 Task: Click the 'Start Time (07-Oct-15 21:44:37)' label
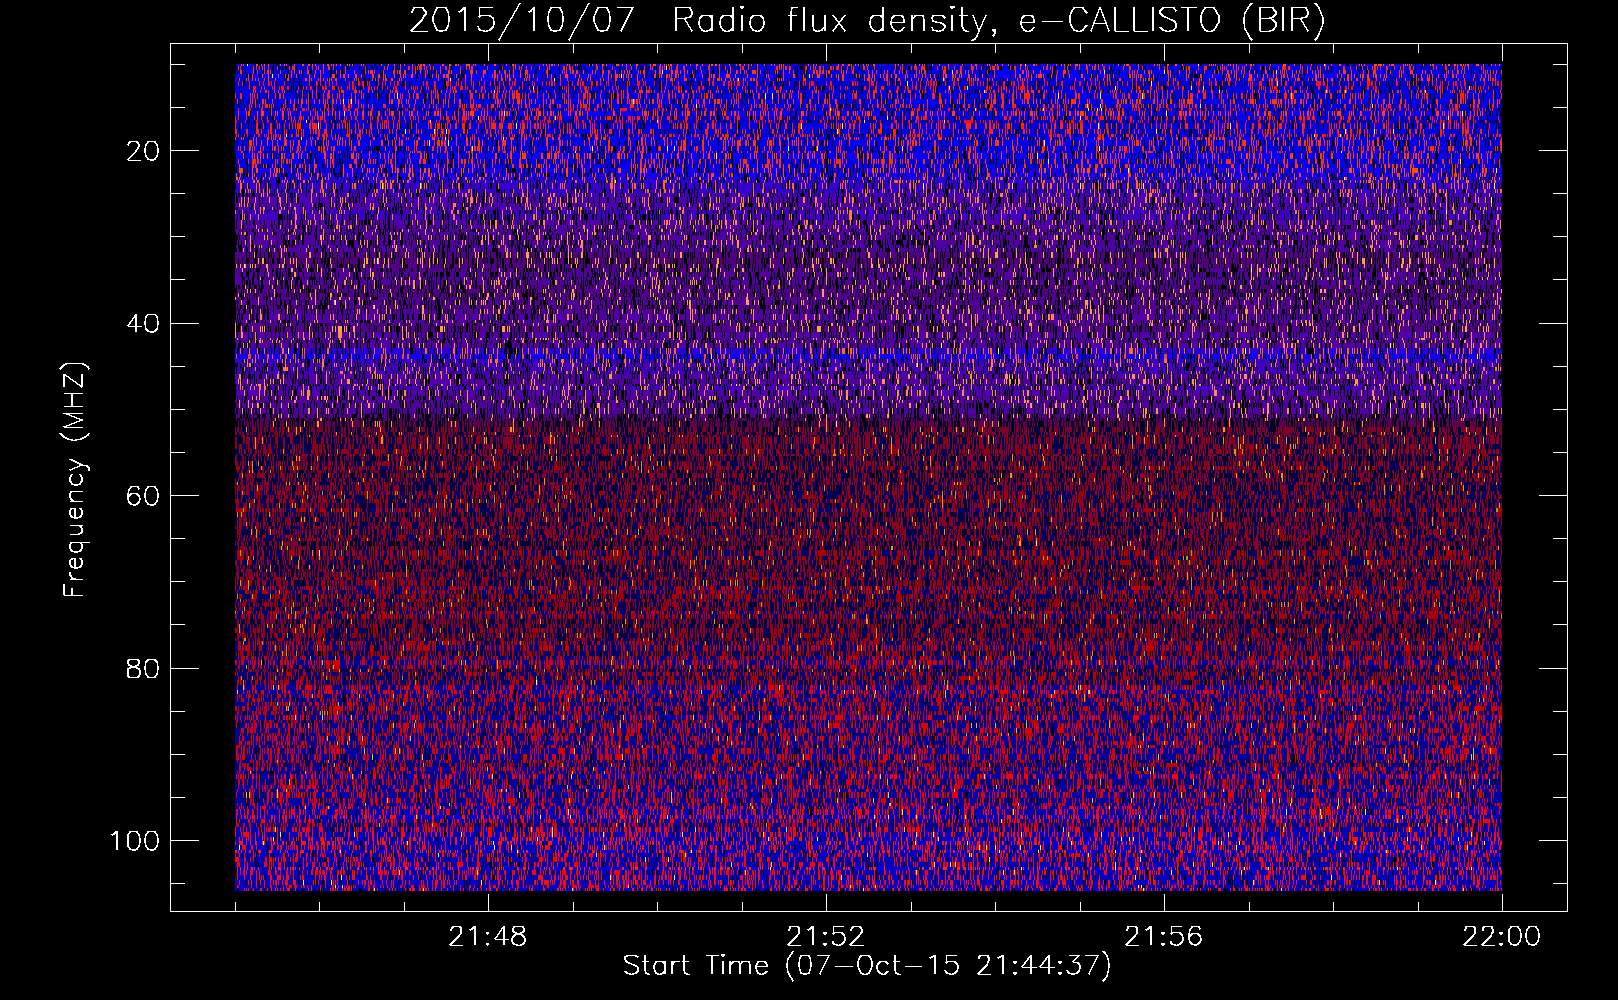click(x=867, y=966)
